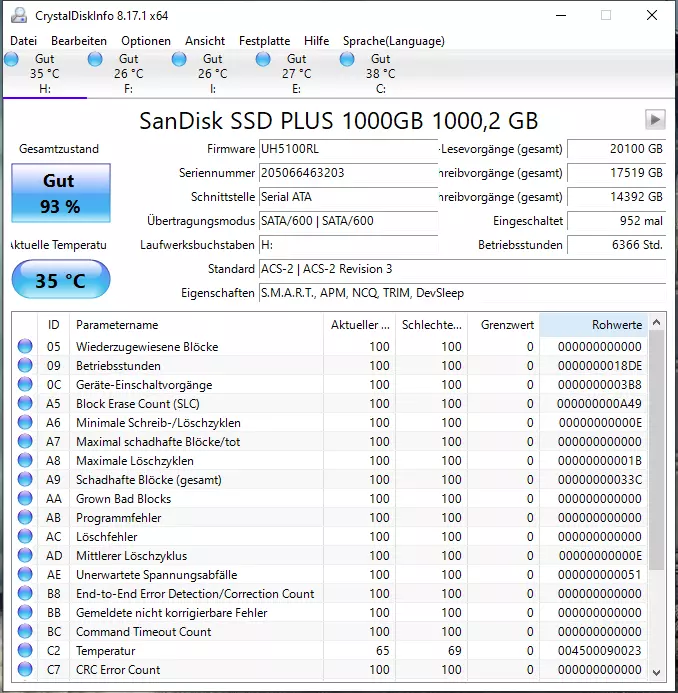
Task: Click the status orb of Command Timeout Count row
Action: (25, 632)
